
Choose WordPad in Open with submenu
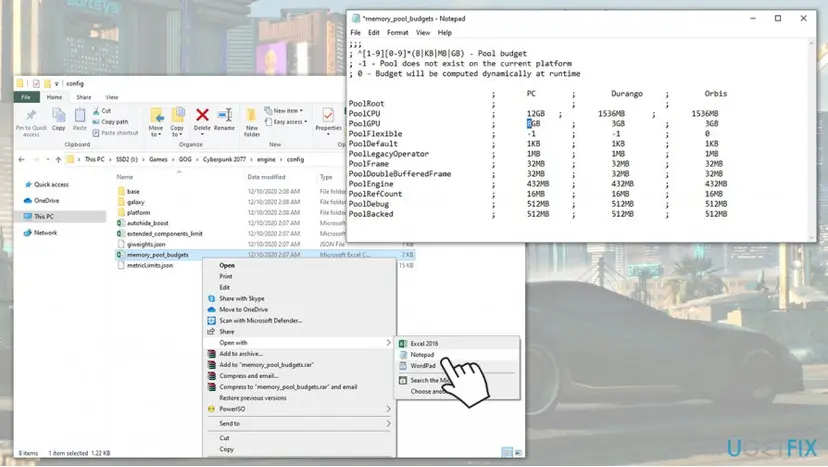[x=423, y=366]
